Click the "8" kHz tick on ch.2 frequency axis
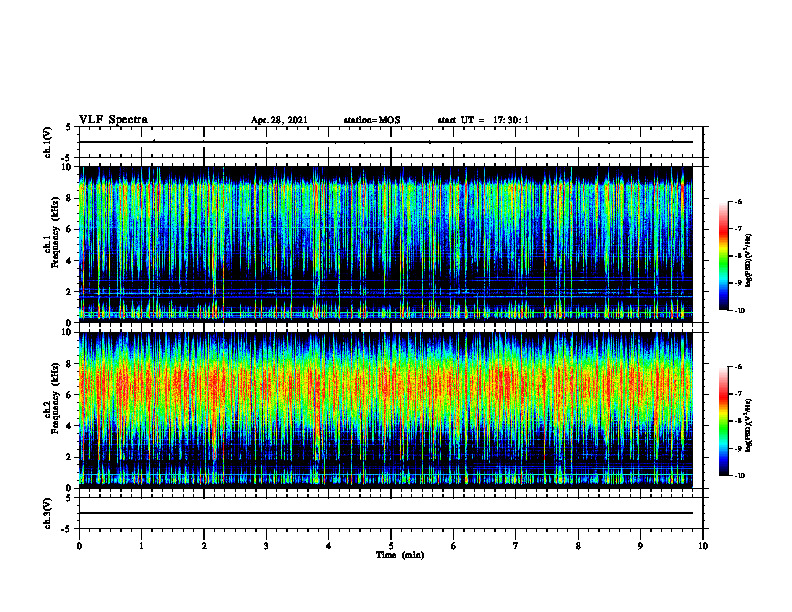This screenshot has height=612, width=792. pos(70,363)
